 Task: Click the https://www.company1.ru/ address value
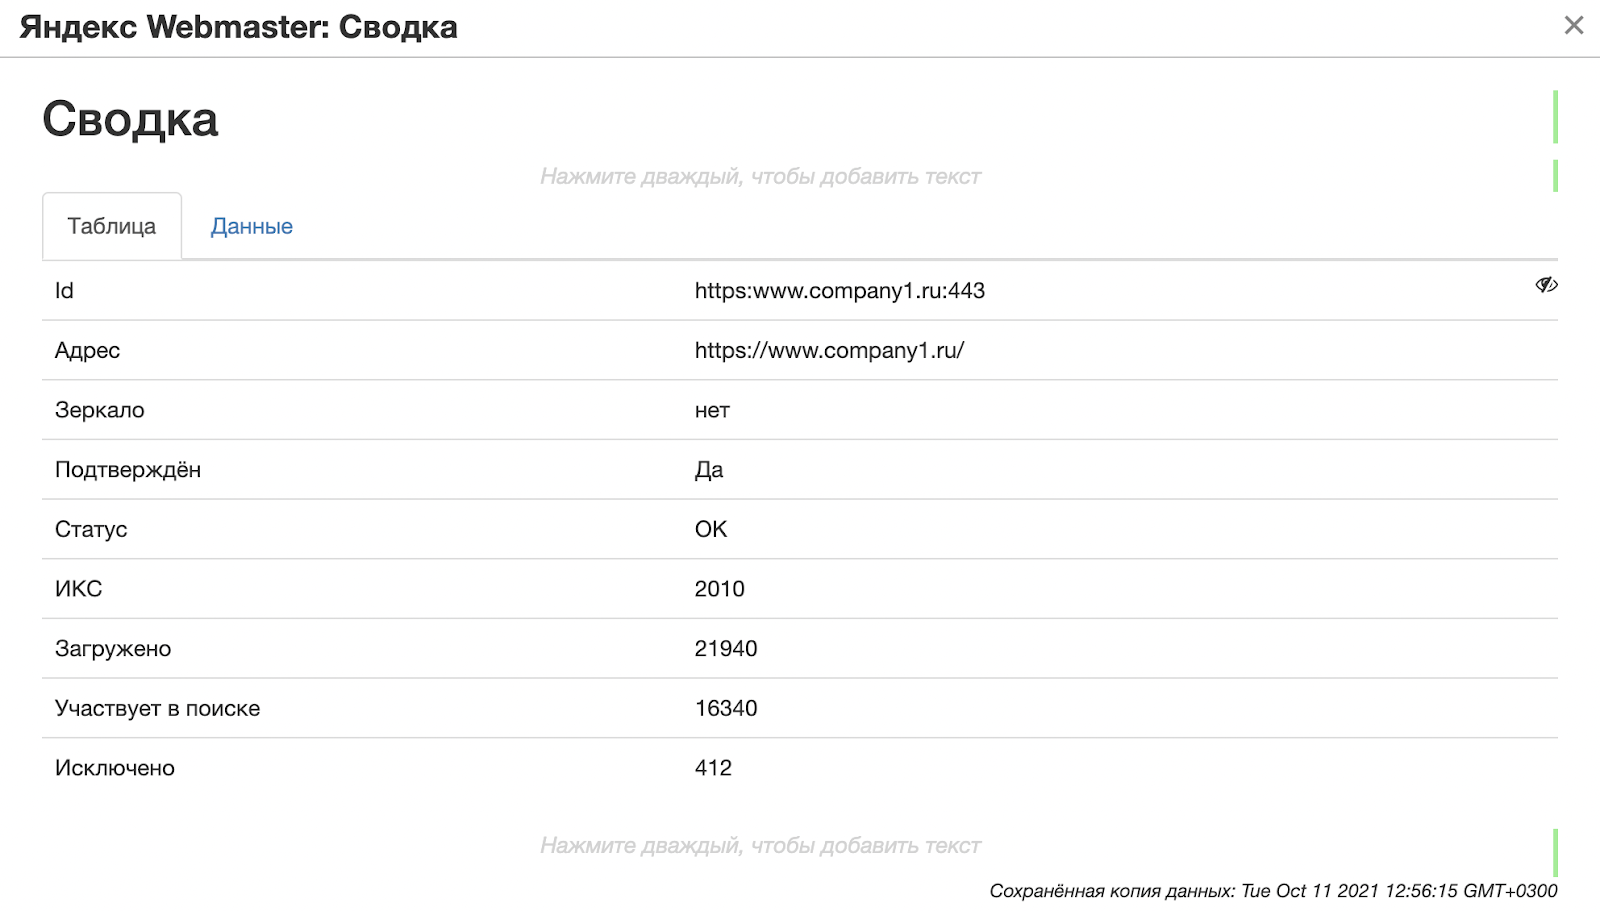(829, 350)
